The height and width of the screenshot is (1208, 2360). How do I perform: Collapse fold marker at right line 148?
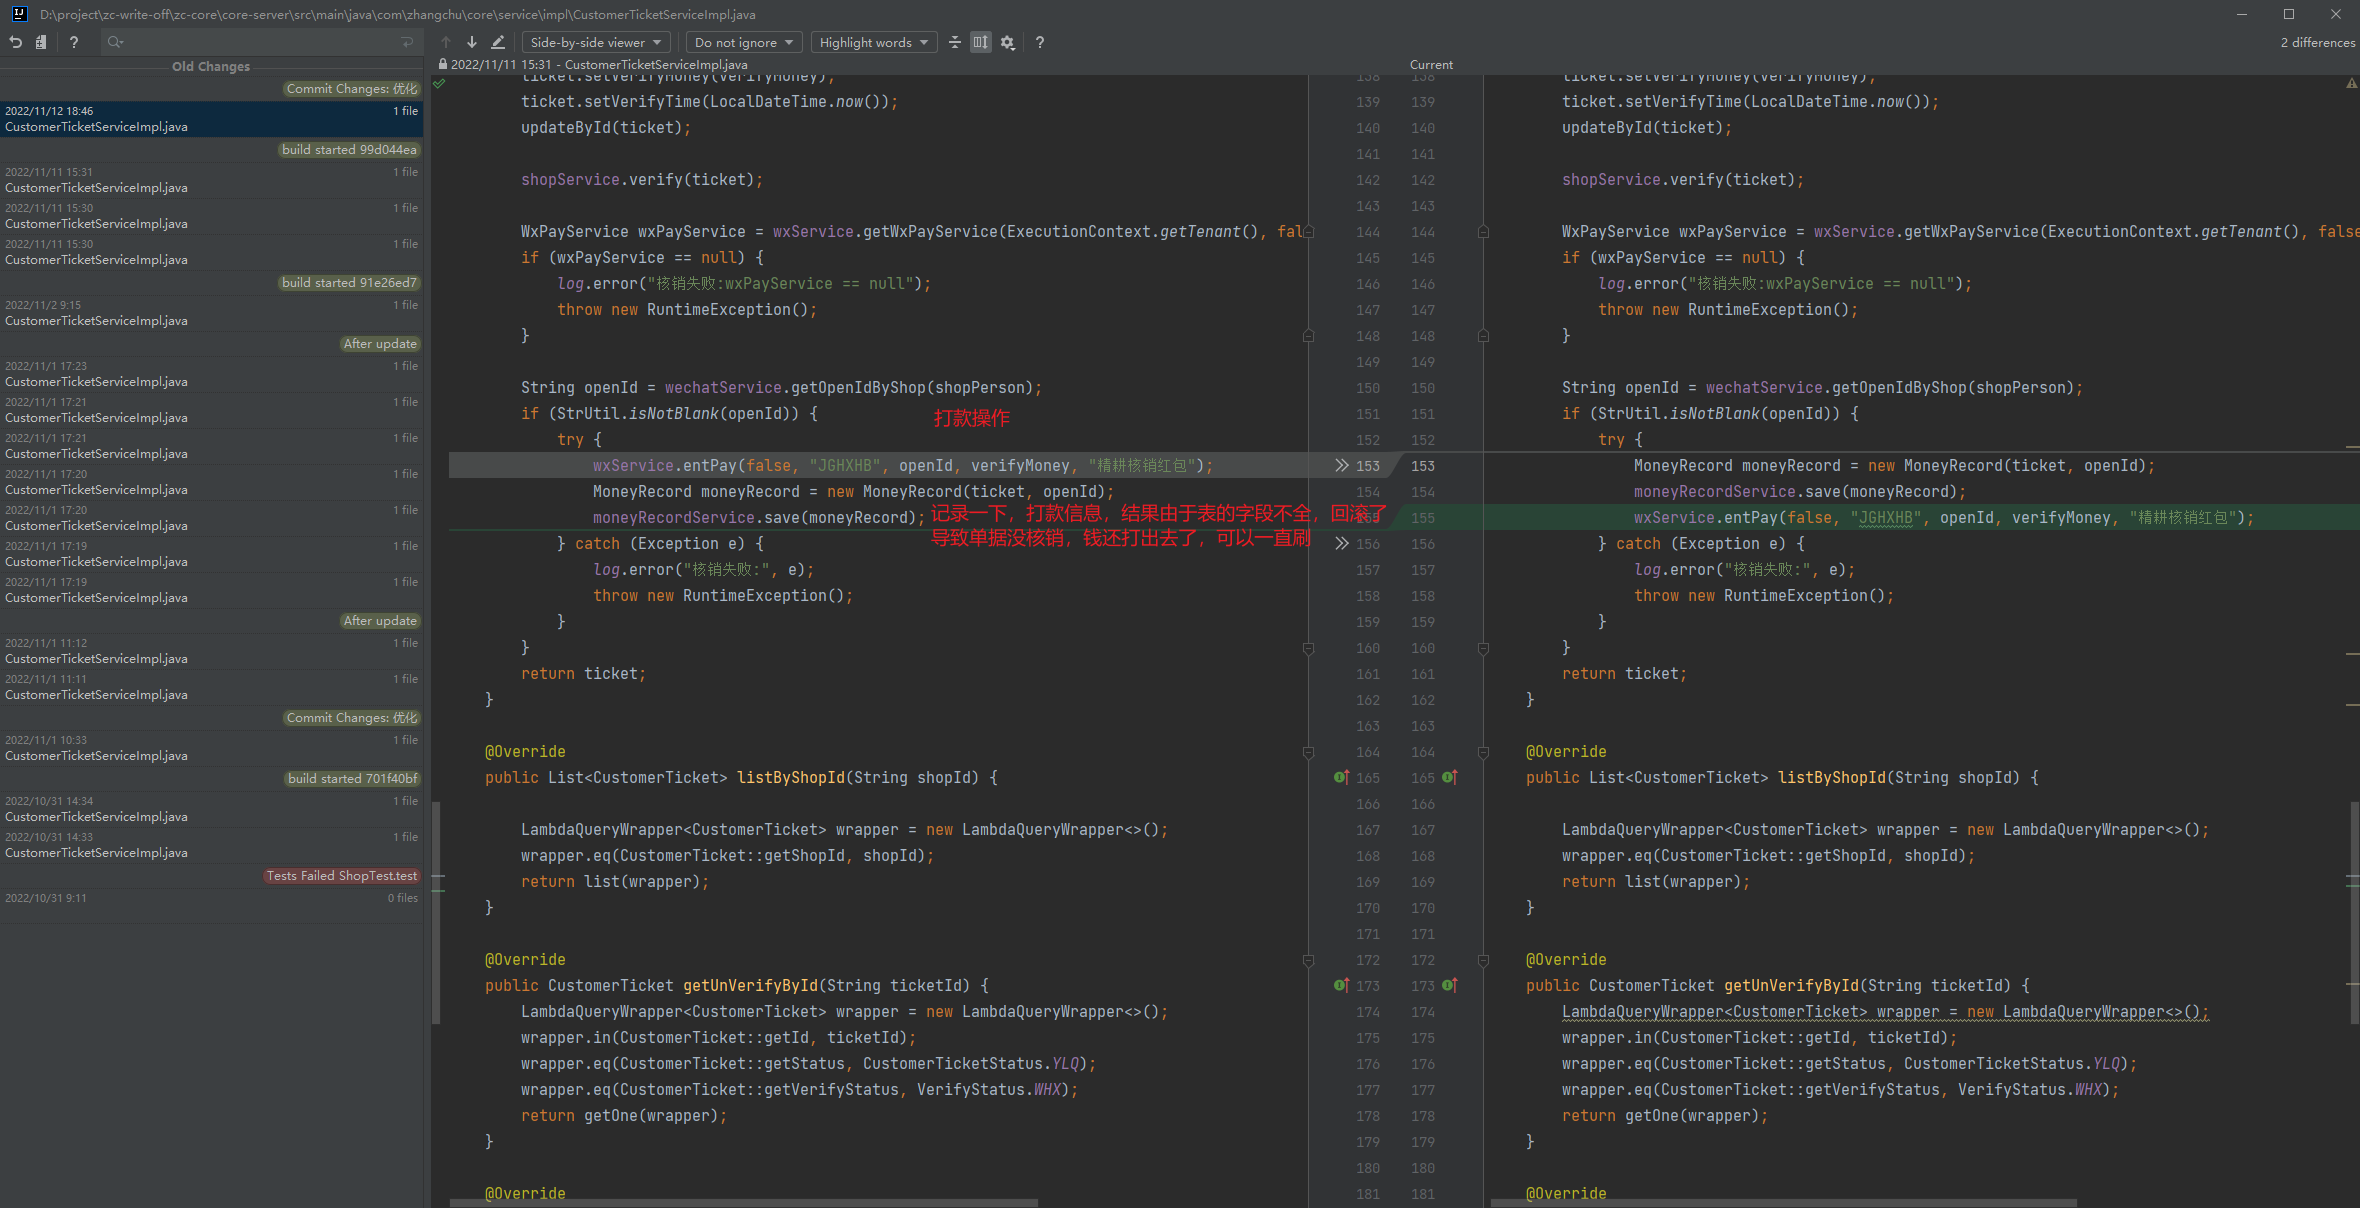coord(1483,336)
